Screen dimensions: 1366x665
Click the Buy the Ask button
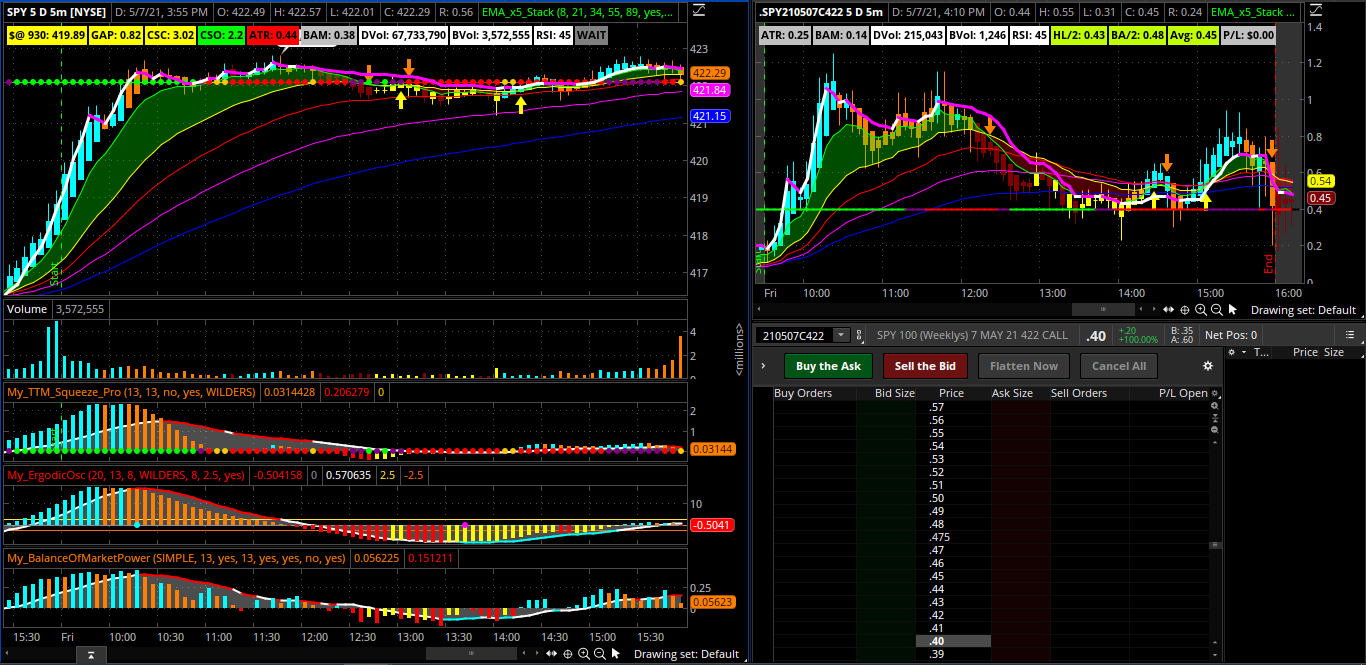[x=828, y=366]
